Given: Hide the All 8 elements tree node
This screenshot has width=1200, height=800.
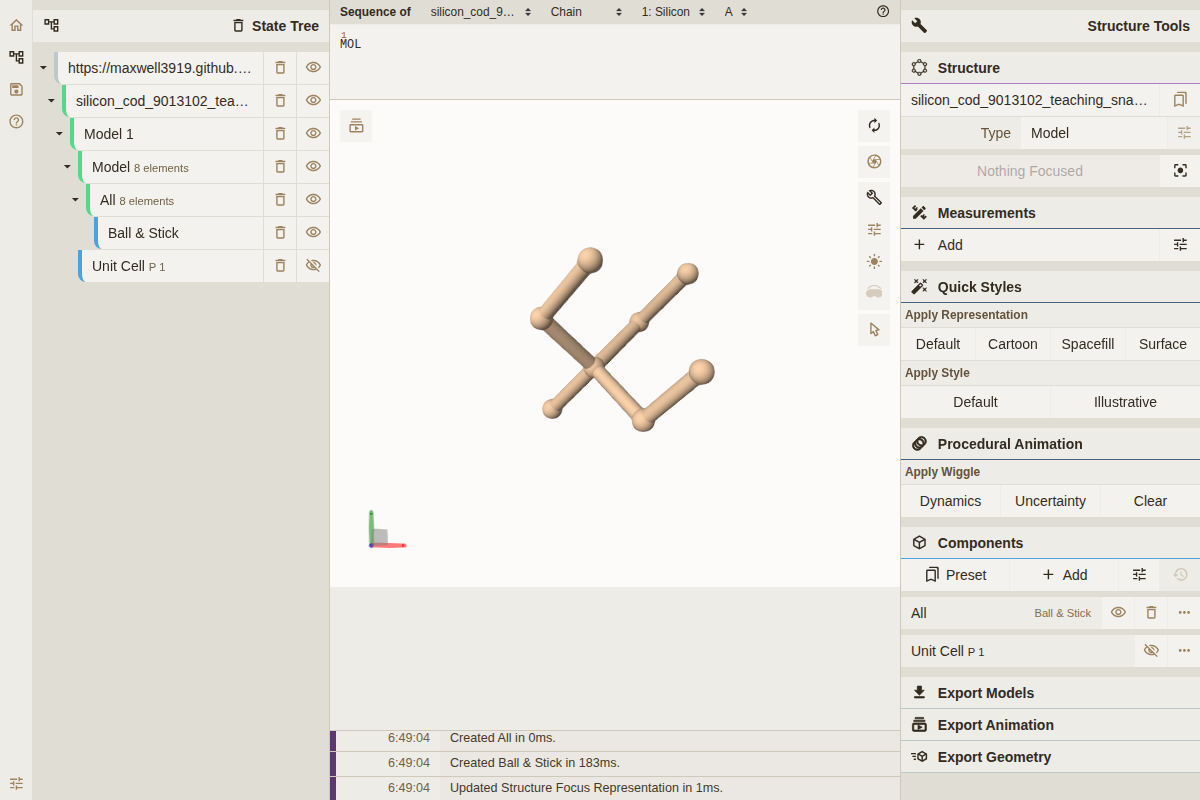Looking at the screenshot, I should click(x=313, y=199).
